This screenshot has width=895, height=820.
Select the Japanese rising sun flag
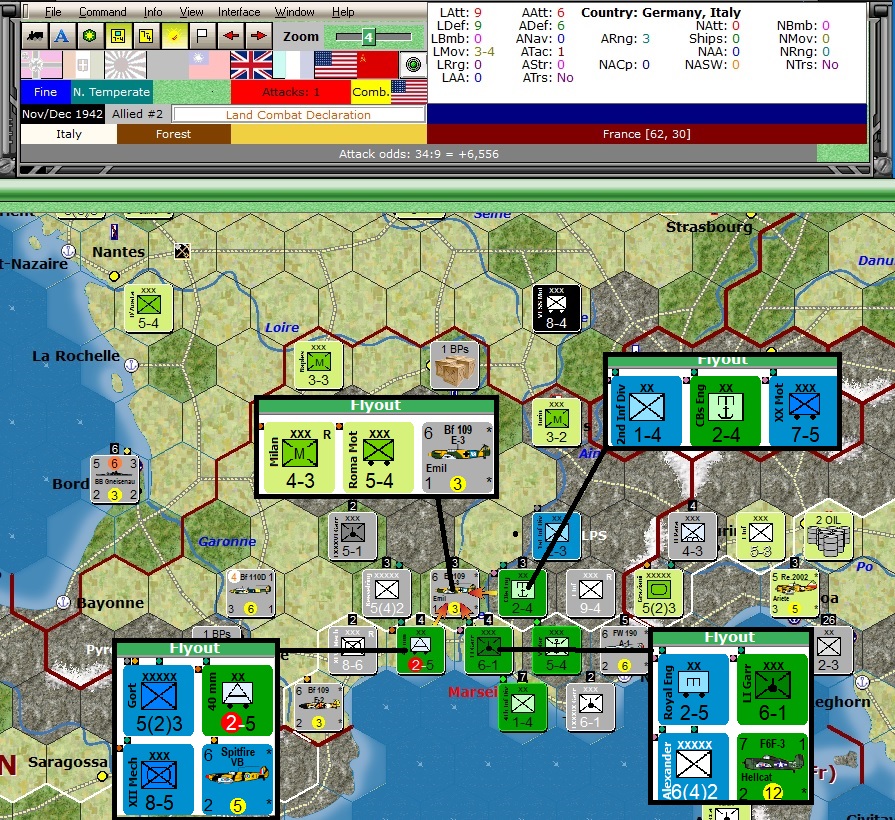click(125, 64)
